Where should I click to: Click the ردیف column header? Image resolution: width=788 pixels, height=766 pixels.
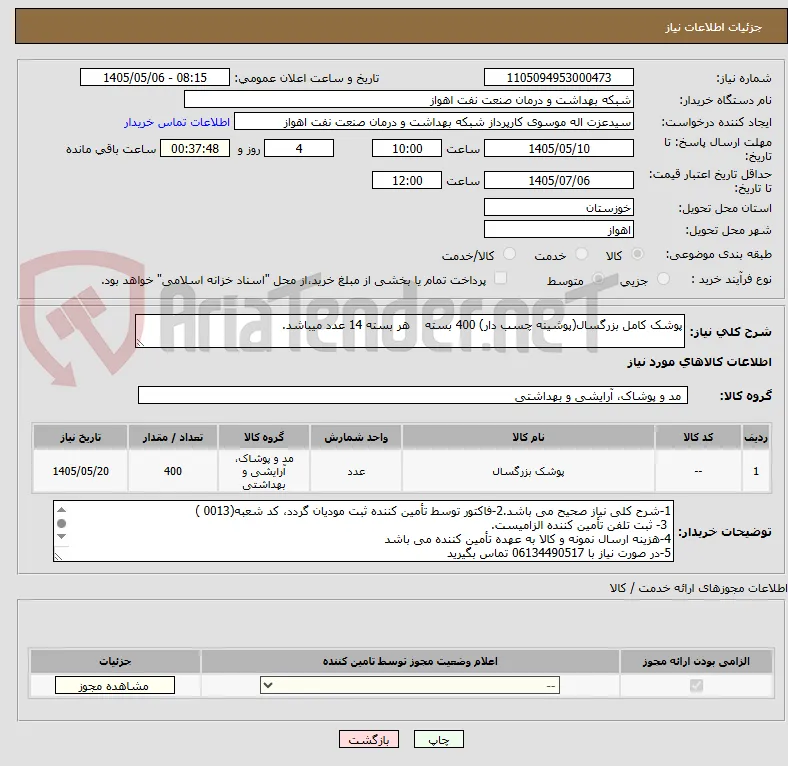pos(756,437)
